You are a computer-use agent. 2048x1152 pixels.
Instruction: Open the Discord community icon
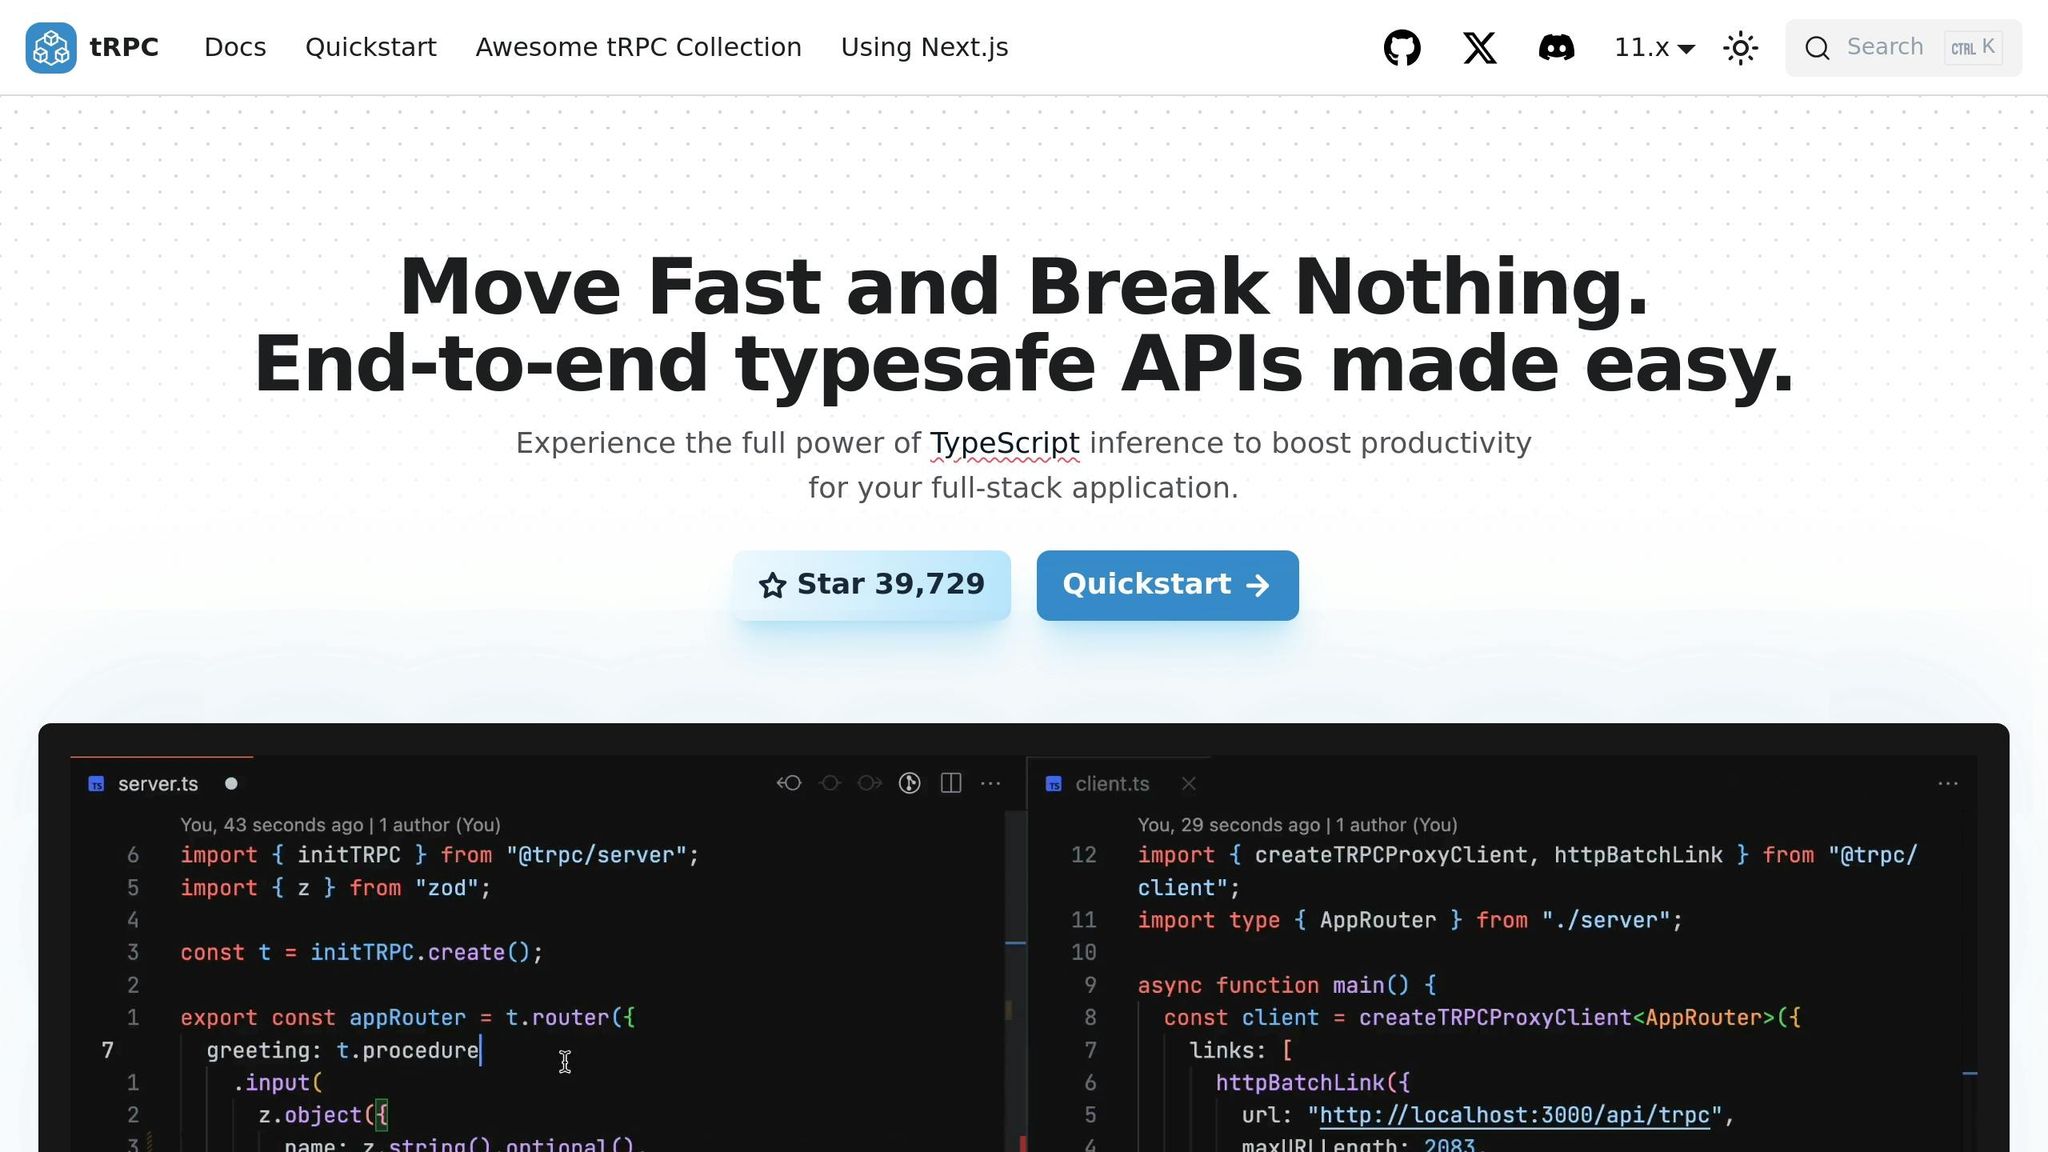[1556, 48]
